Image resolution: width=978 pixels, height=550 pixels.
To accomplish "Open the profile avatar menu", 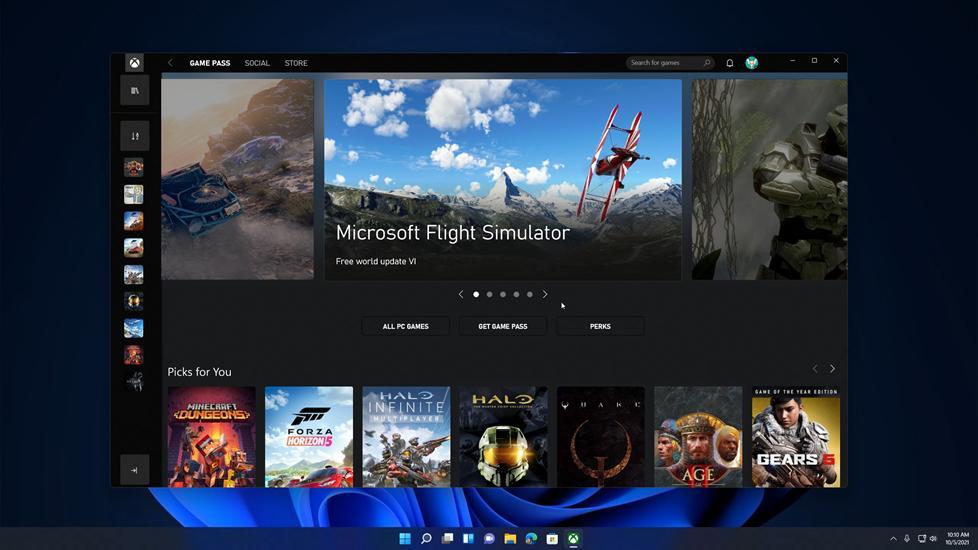I will [751, 63].
